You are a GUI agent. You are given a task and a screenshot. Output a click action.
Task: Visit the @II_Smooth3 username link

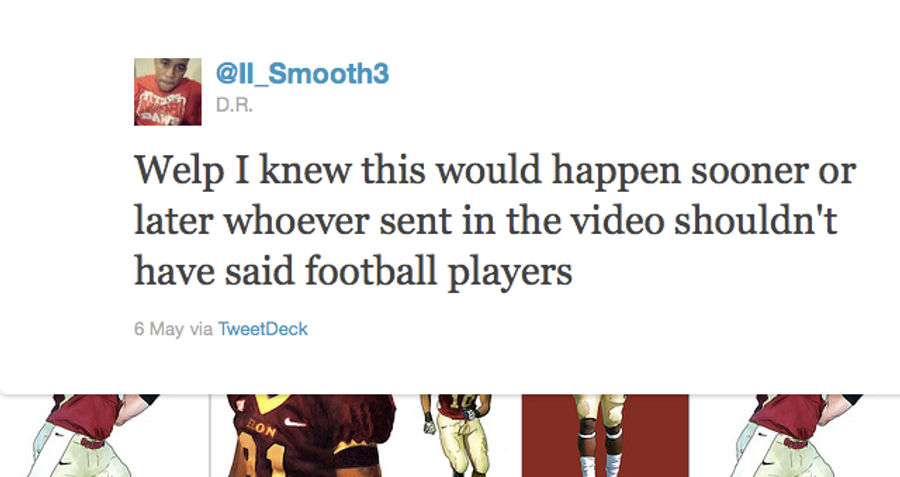302,73
